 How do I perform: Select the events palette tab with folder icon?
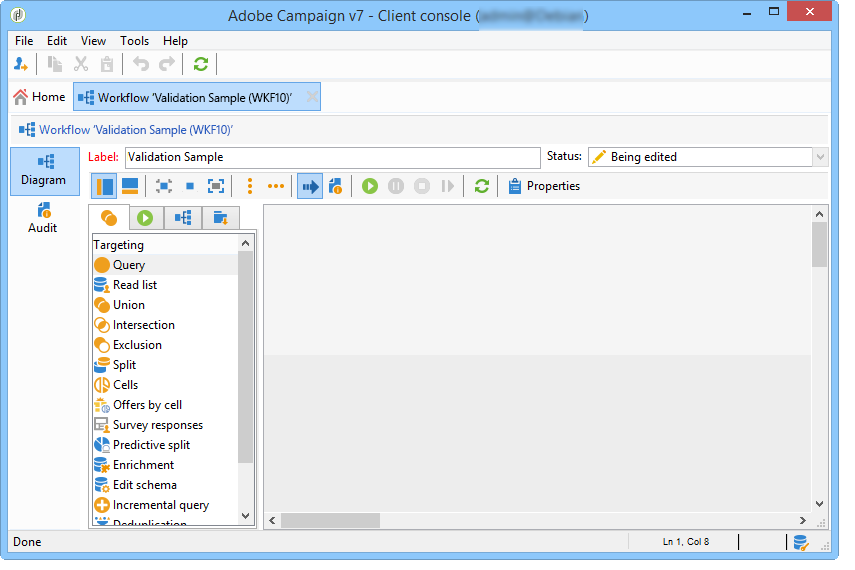(x=220, y=218)
